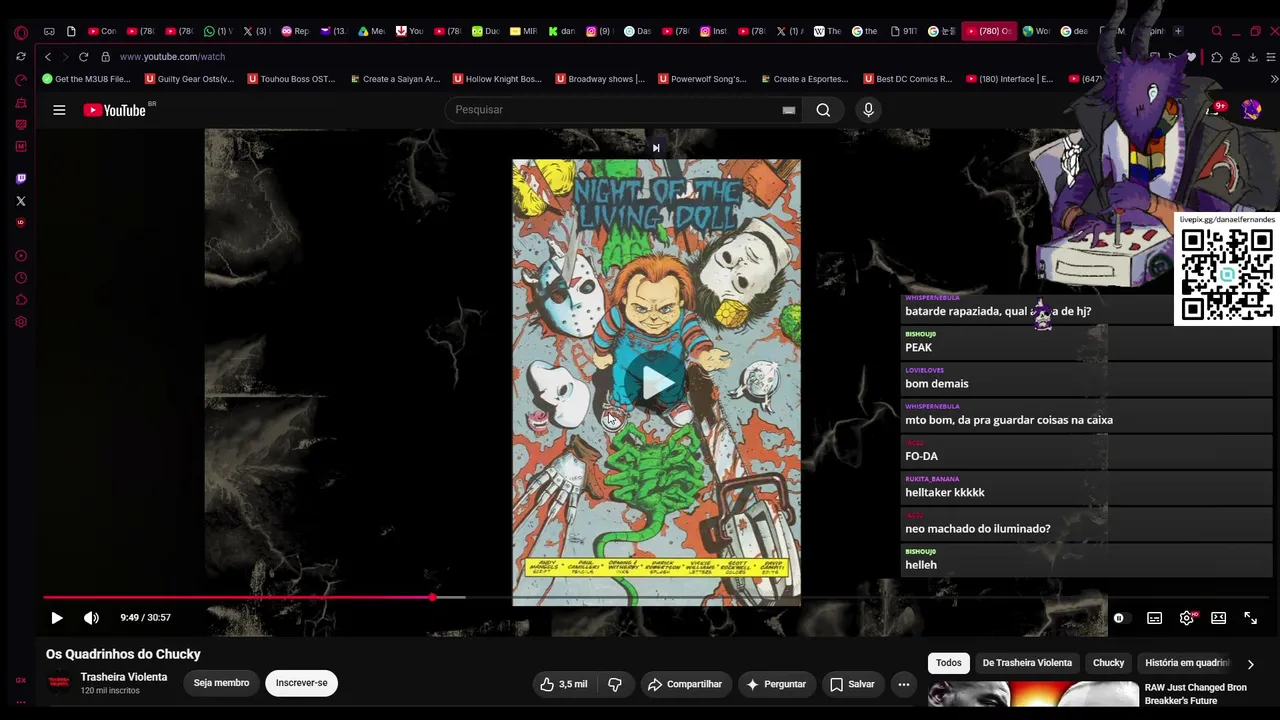Screen dimensions: 1280x720
Task: Open 'RAW Just Changed Bron Breakker's Future' video
Action: 1196,694
